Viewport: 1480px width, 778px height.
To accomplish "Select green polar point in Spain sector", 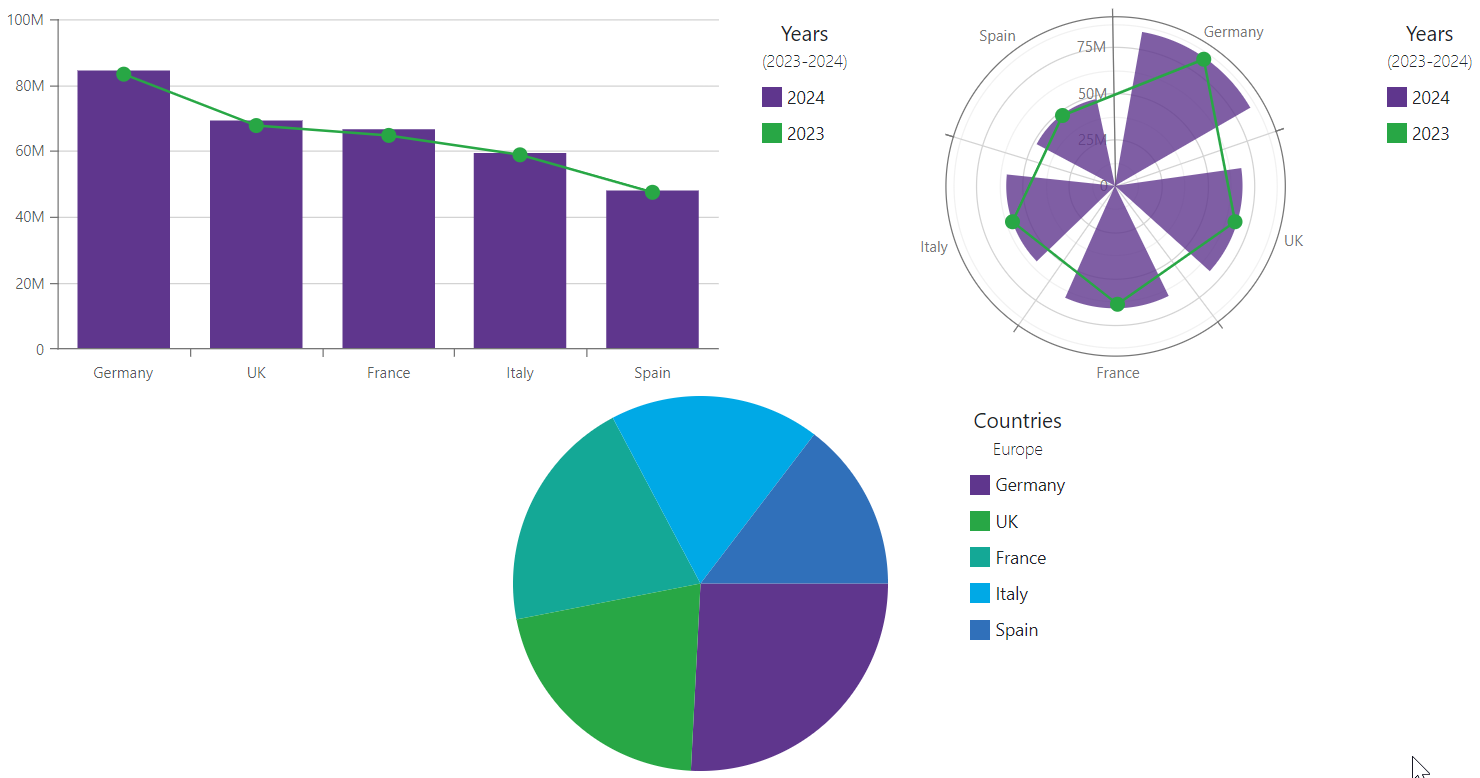I will (x=1062, y=115).
